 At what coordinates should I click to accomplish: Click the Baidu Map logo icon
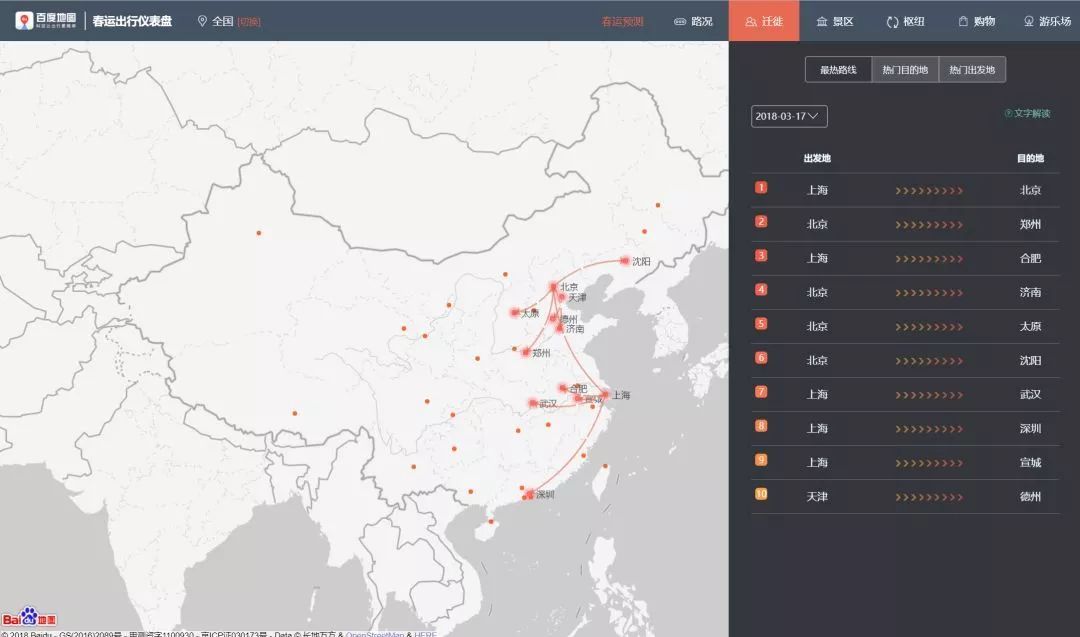pos(24,20)
